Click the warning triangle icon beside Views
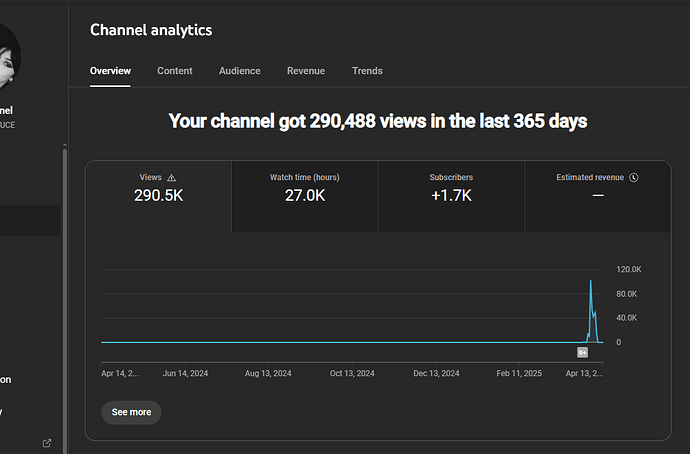Screen dimensions: 690x454 pyautogui.click(x=172, y=178)
